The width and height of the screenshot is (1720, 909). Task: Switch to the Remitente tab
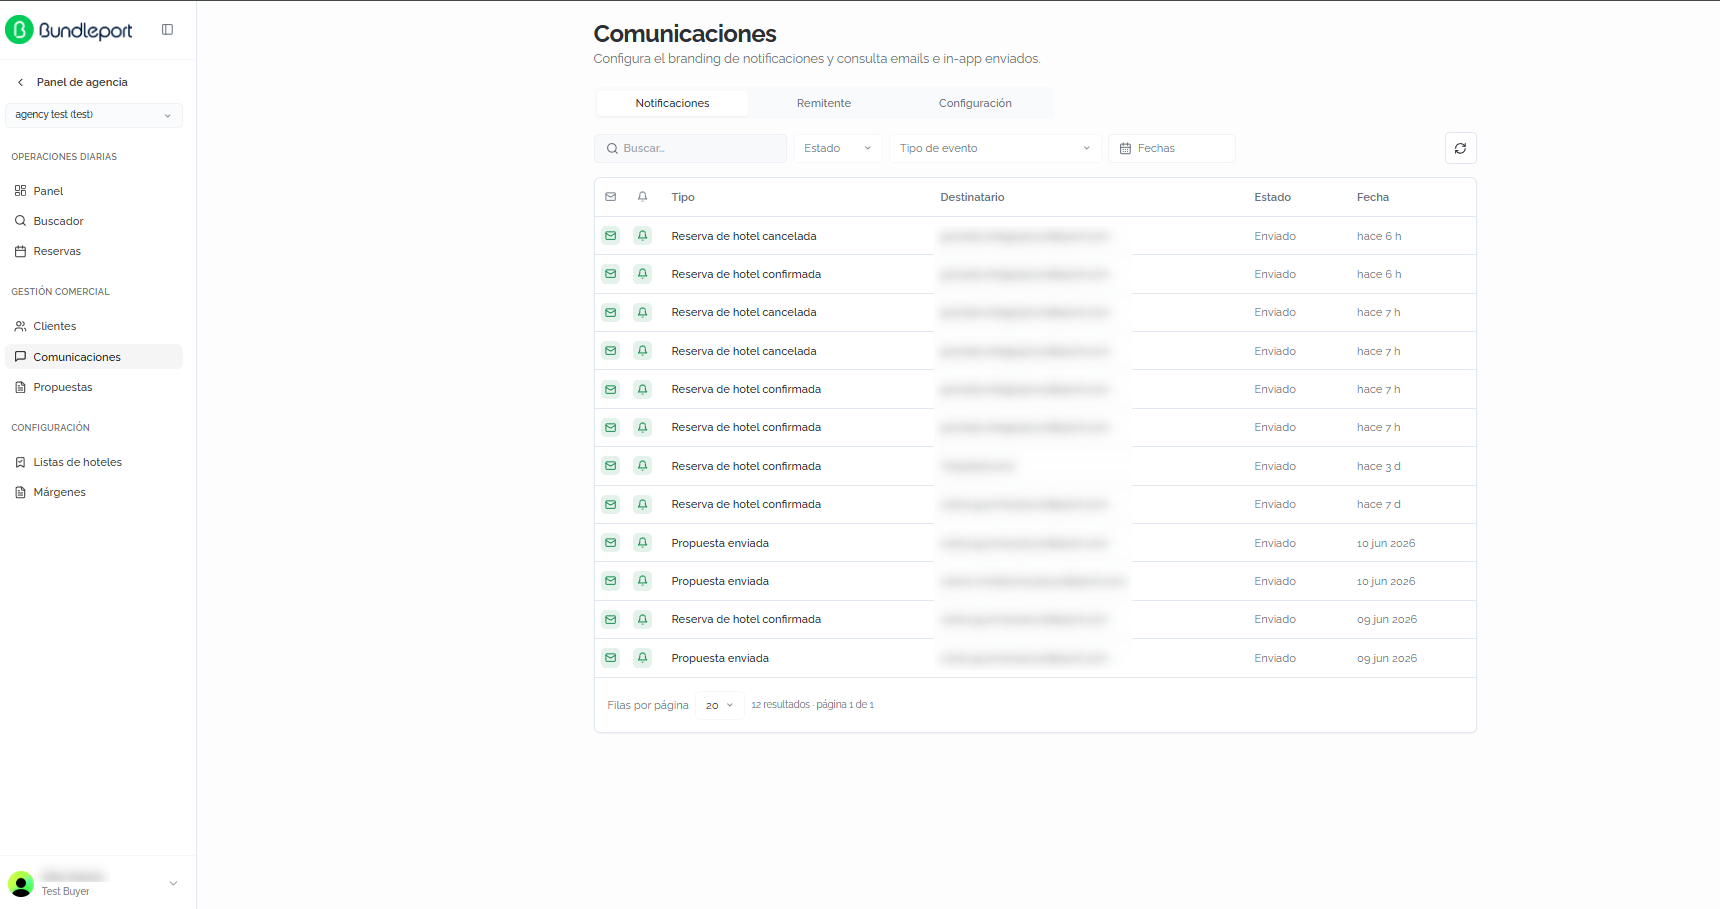824,103
